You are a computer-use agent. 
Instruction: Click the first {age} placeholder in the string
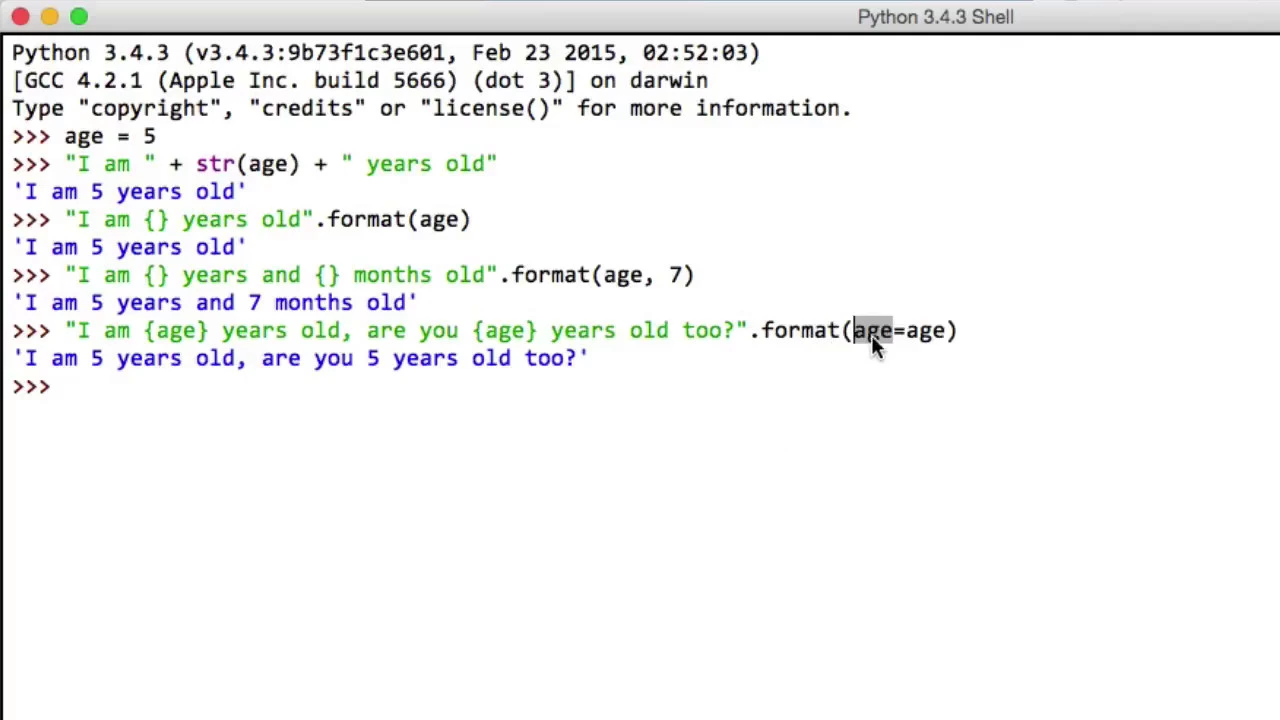176,331
